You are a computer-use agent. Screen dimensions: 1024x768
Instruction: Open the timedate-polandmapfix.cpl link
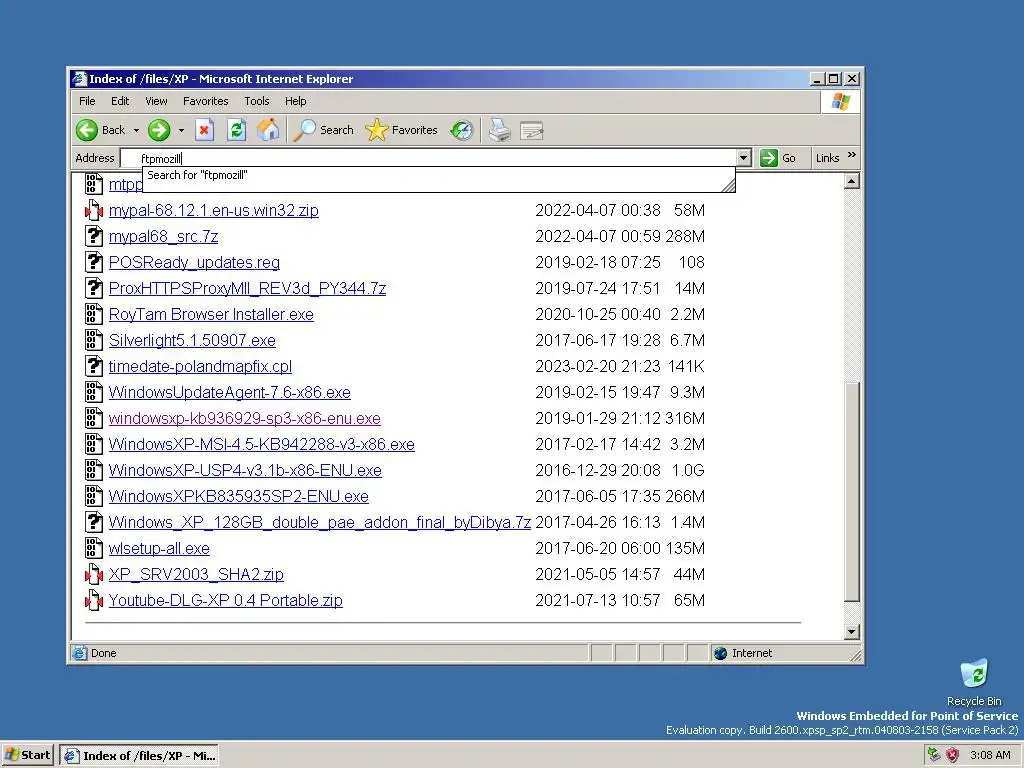(200, 366)
